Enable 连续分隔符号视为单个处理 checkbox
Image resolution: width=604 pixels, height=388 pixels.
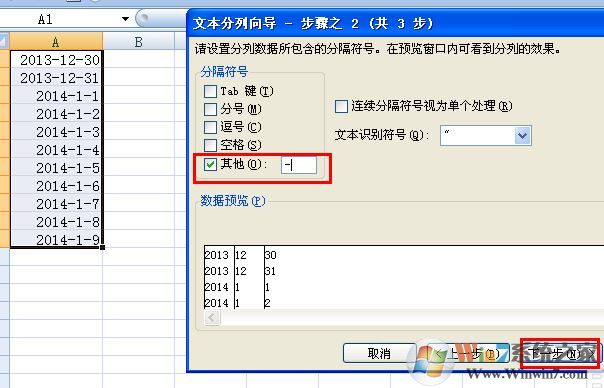(x=341, y=106)
